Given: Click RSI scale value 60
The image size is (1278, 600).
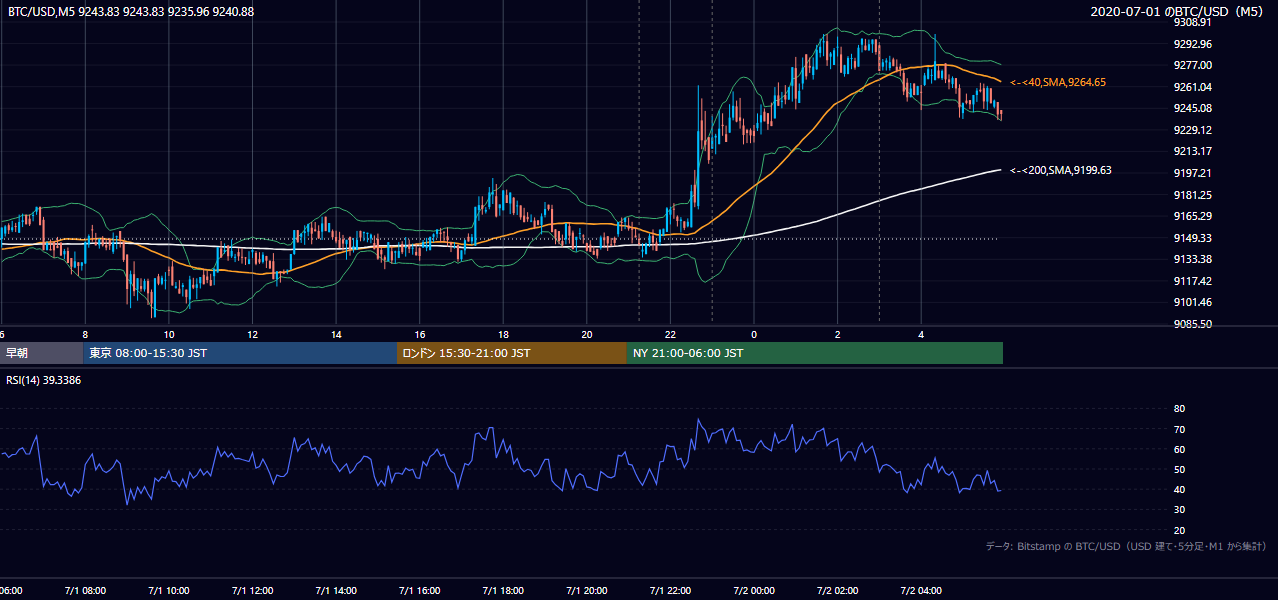Looking at the screenshot, I should [x=1179, y=449].
